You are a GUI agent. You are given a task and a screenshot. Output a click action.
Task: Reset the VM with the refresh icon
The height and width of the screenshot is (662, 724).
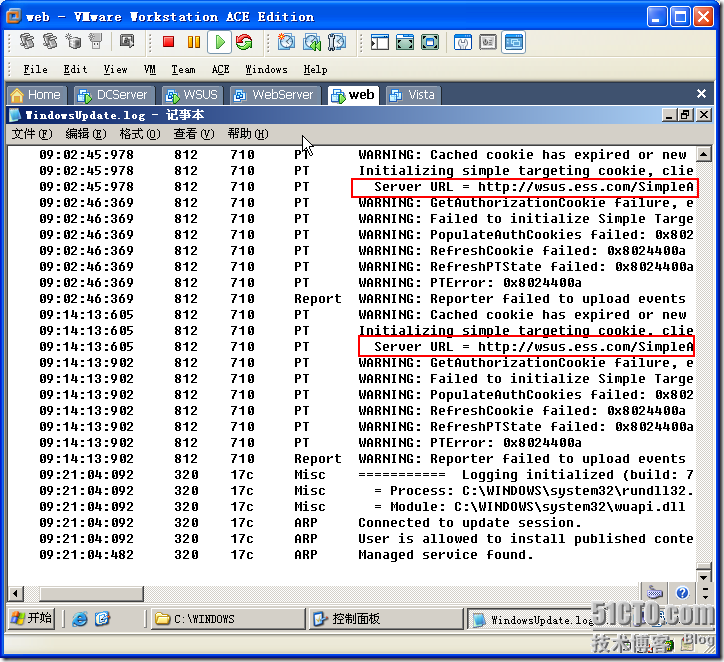pyautogui.click(x=244, y=42)
